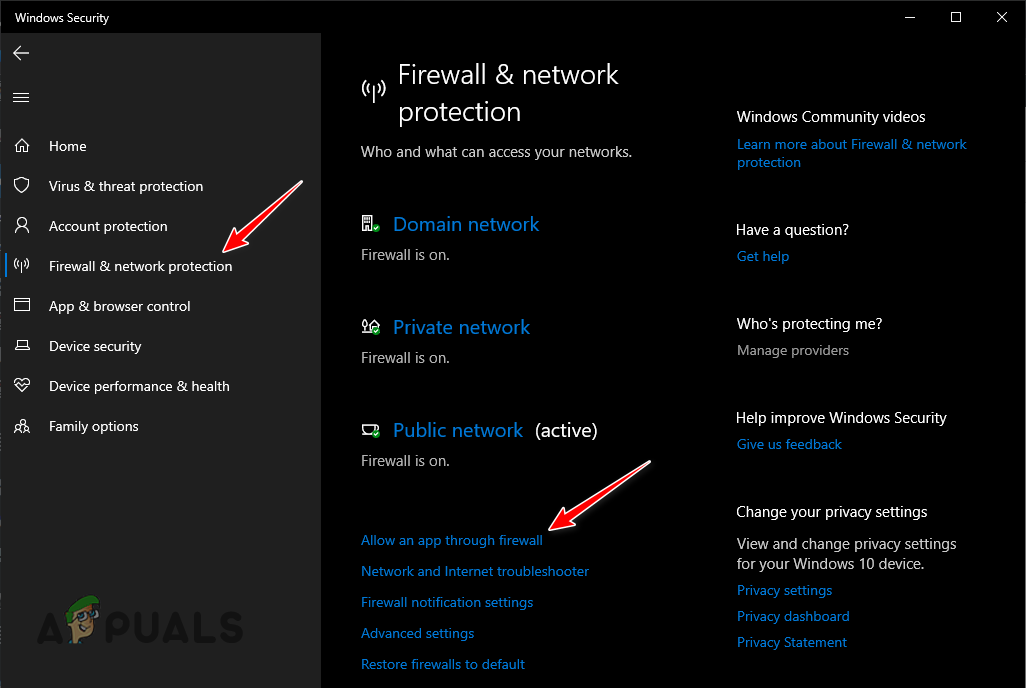Image resolution: width=1026 pixels, height=688 pixels.
Task: Open Private network settings
Action: tap(461, 327)
